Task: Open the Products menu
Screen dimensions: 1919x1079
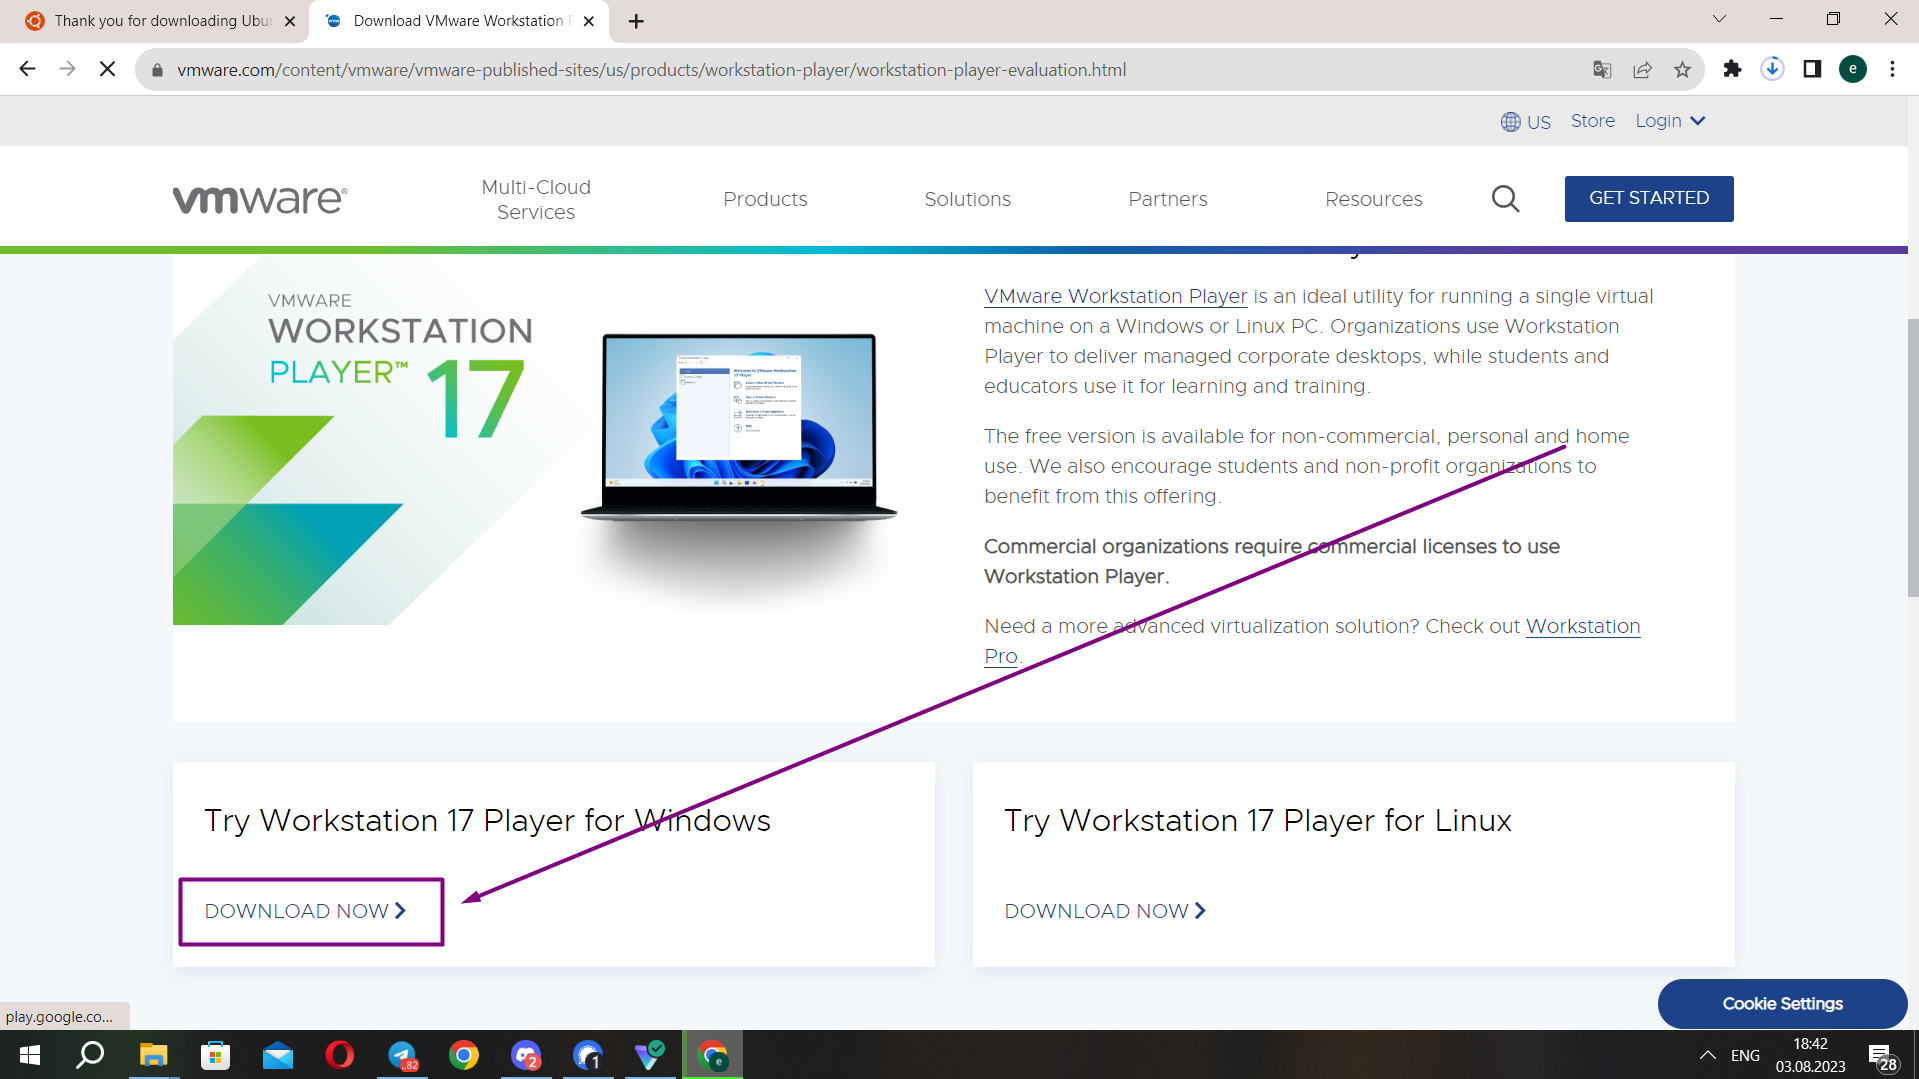Action: point(765,199)
